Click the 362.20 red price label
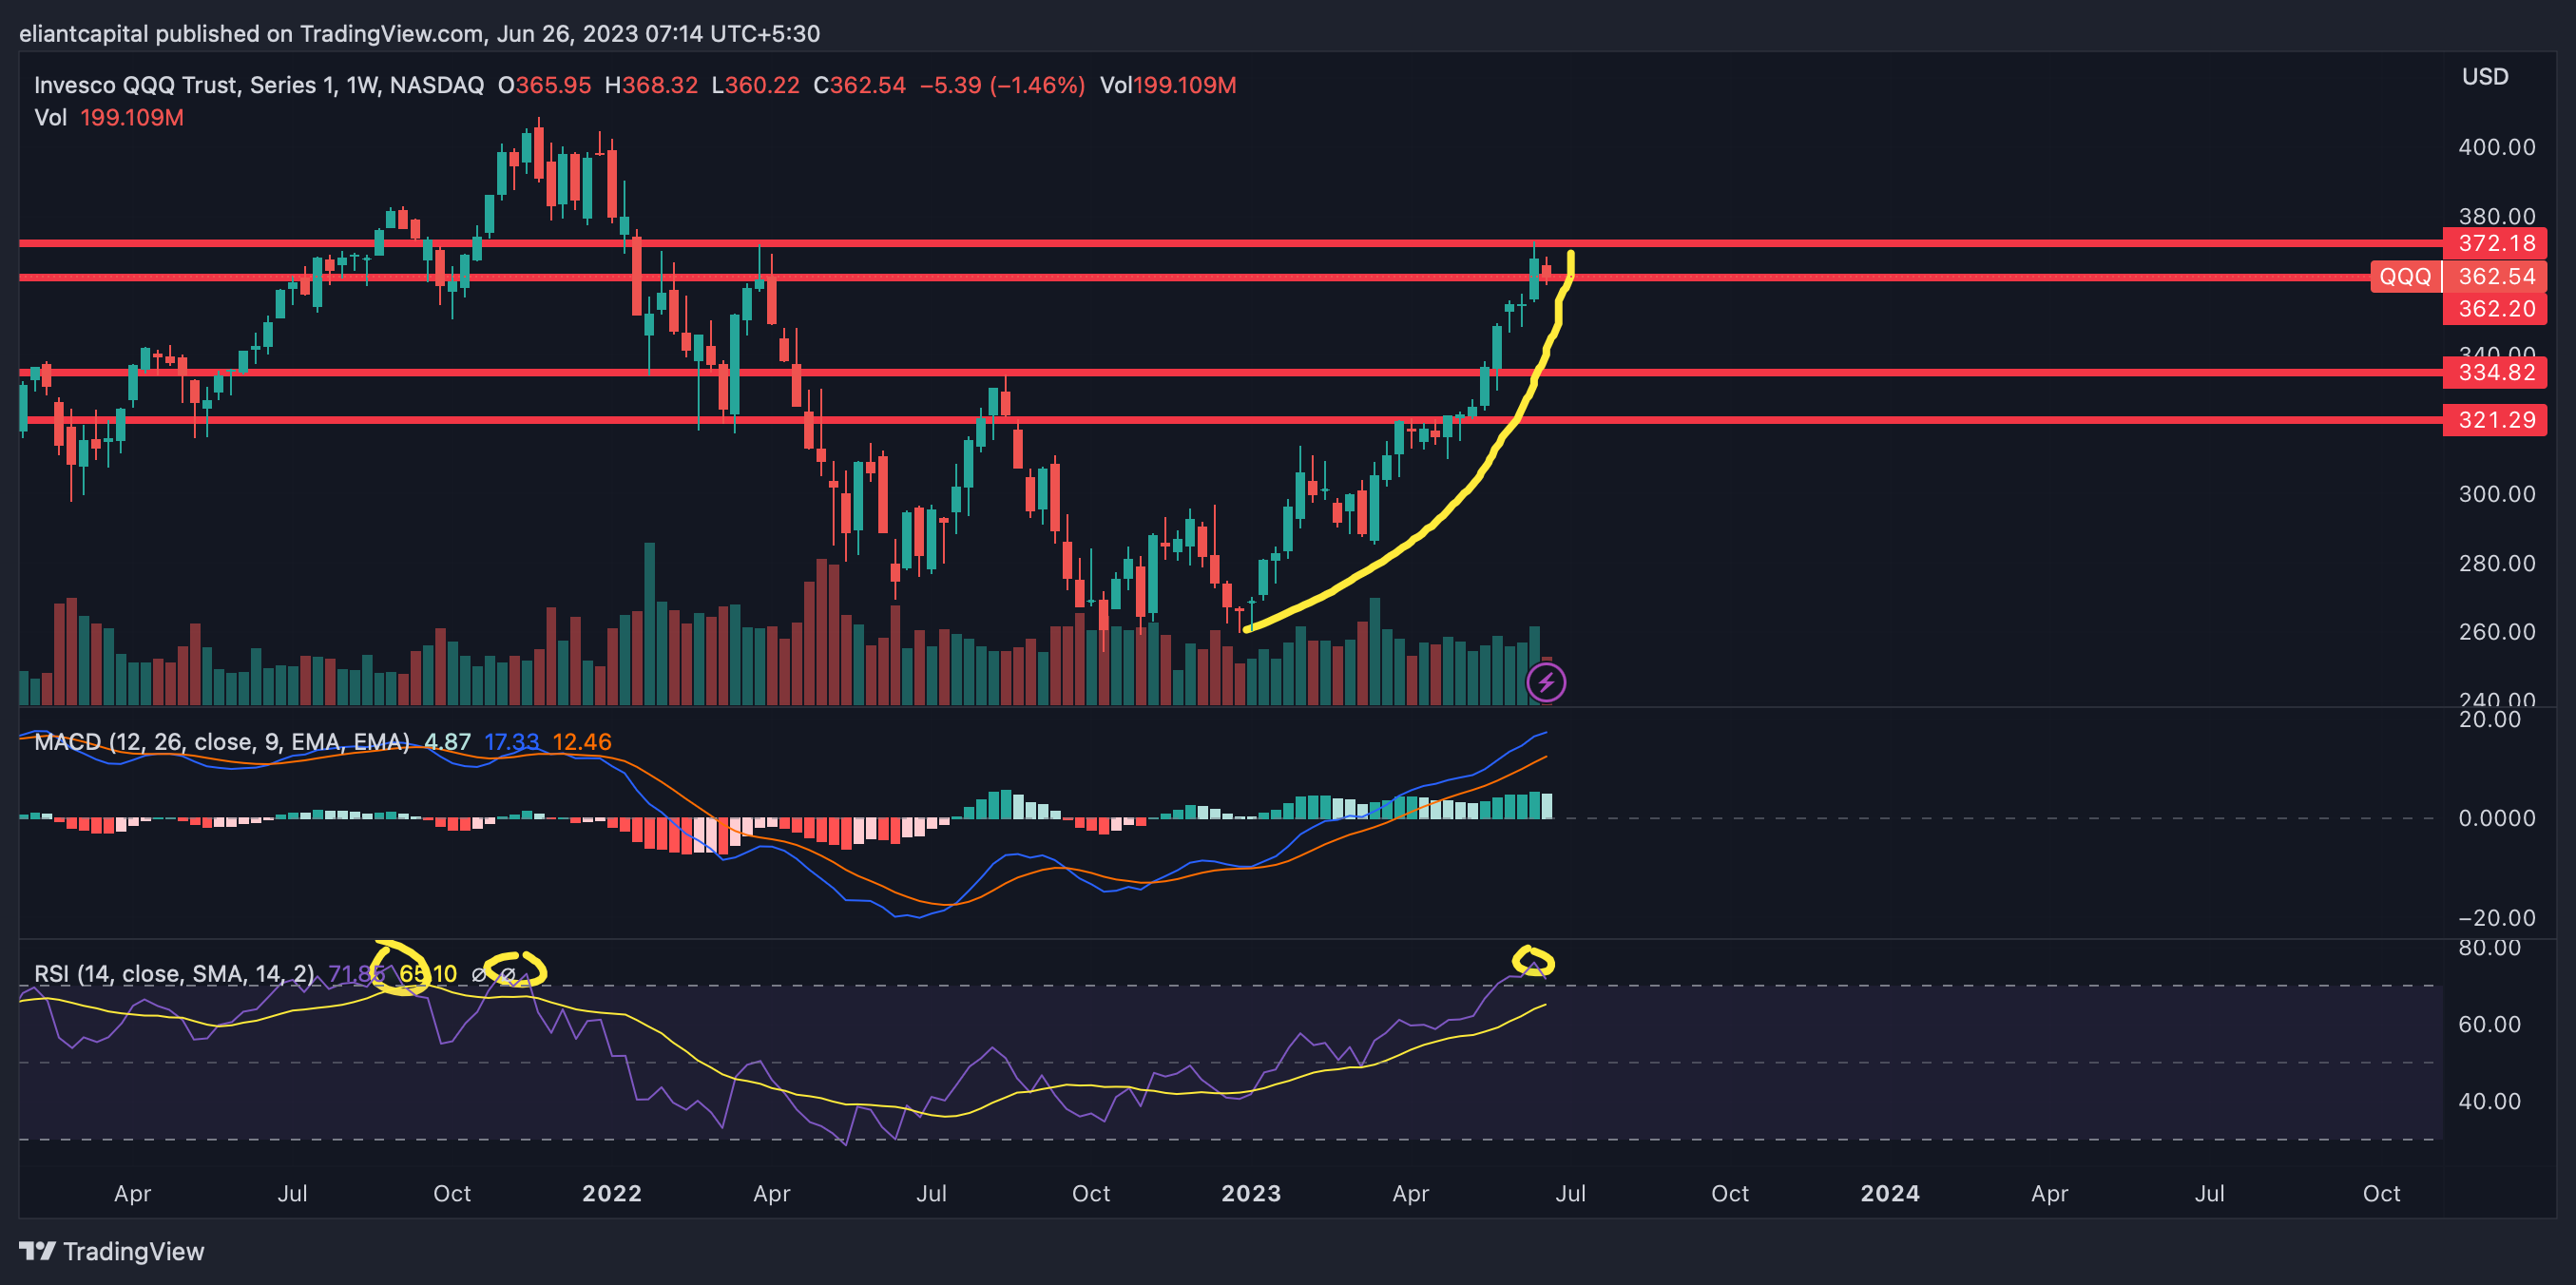Image resolution: width=2576 pixels, height=1285 pixels. [2496, 309]
